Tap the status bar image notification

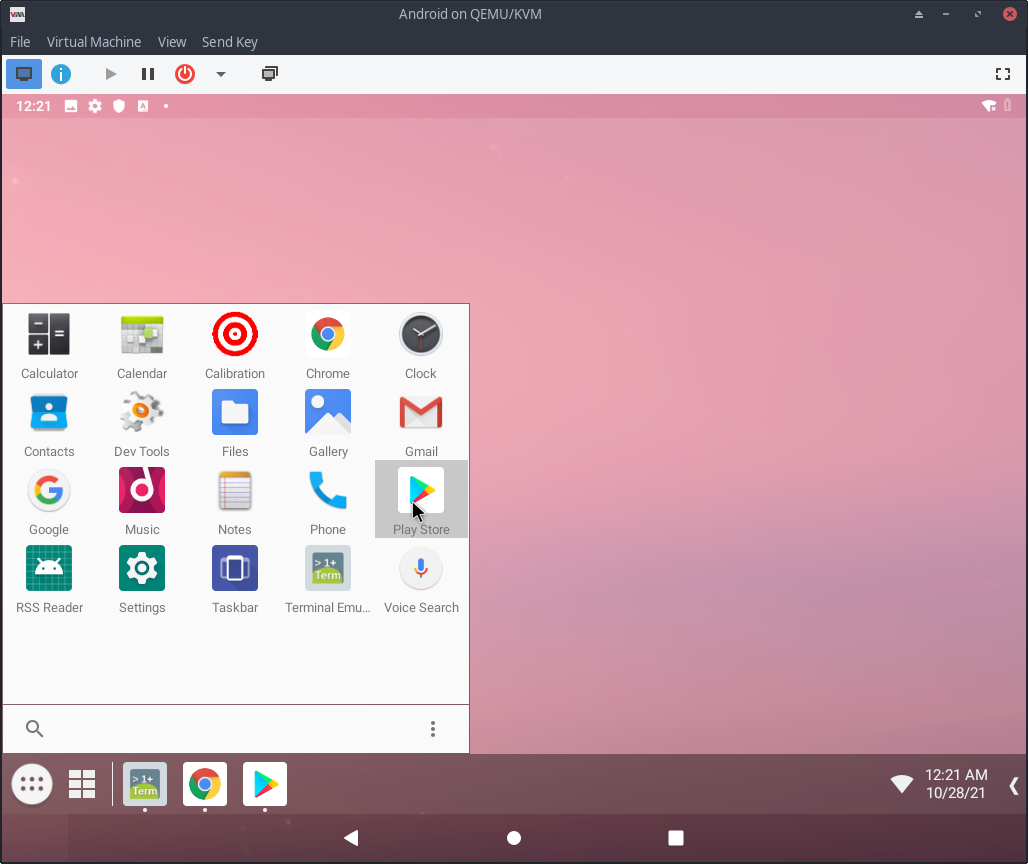click(71, 106)
